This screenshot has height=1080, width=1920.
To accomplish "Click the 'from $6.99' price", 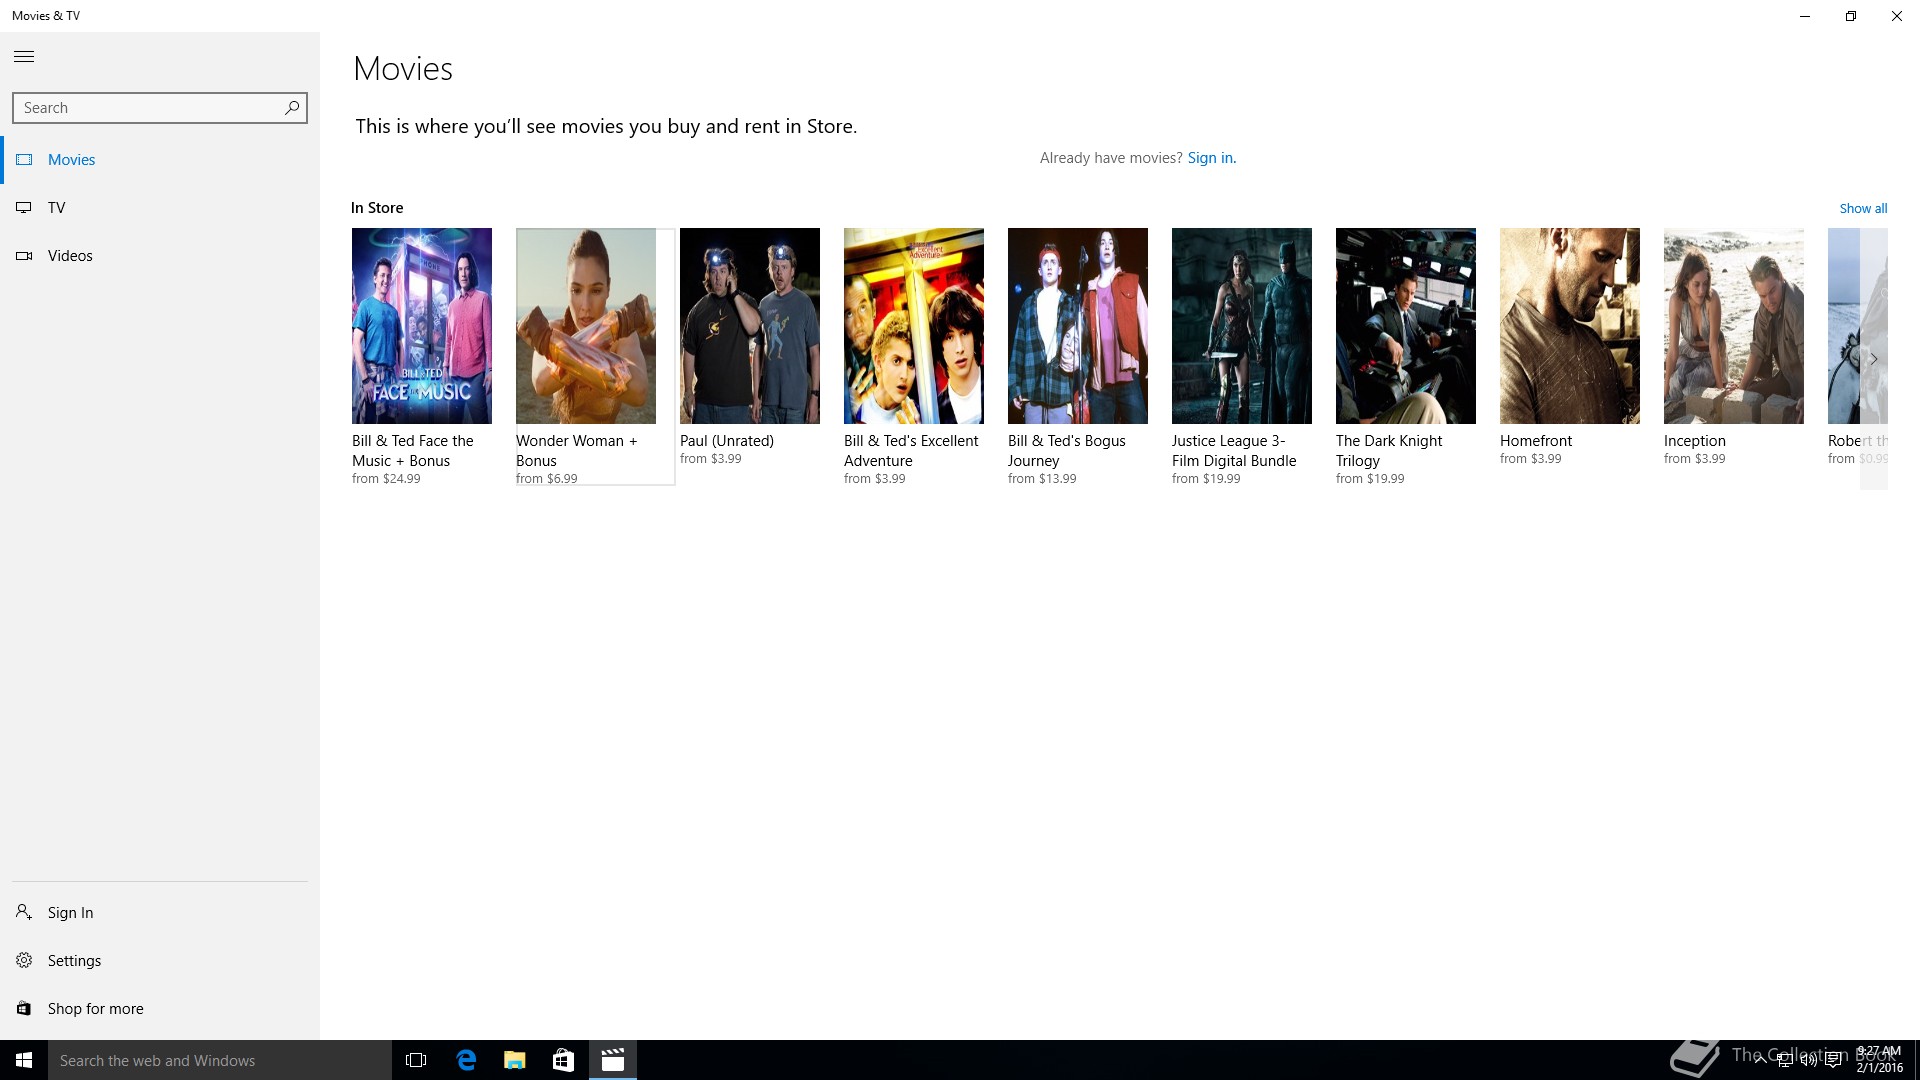I will (x=547, y=479).
